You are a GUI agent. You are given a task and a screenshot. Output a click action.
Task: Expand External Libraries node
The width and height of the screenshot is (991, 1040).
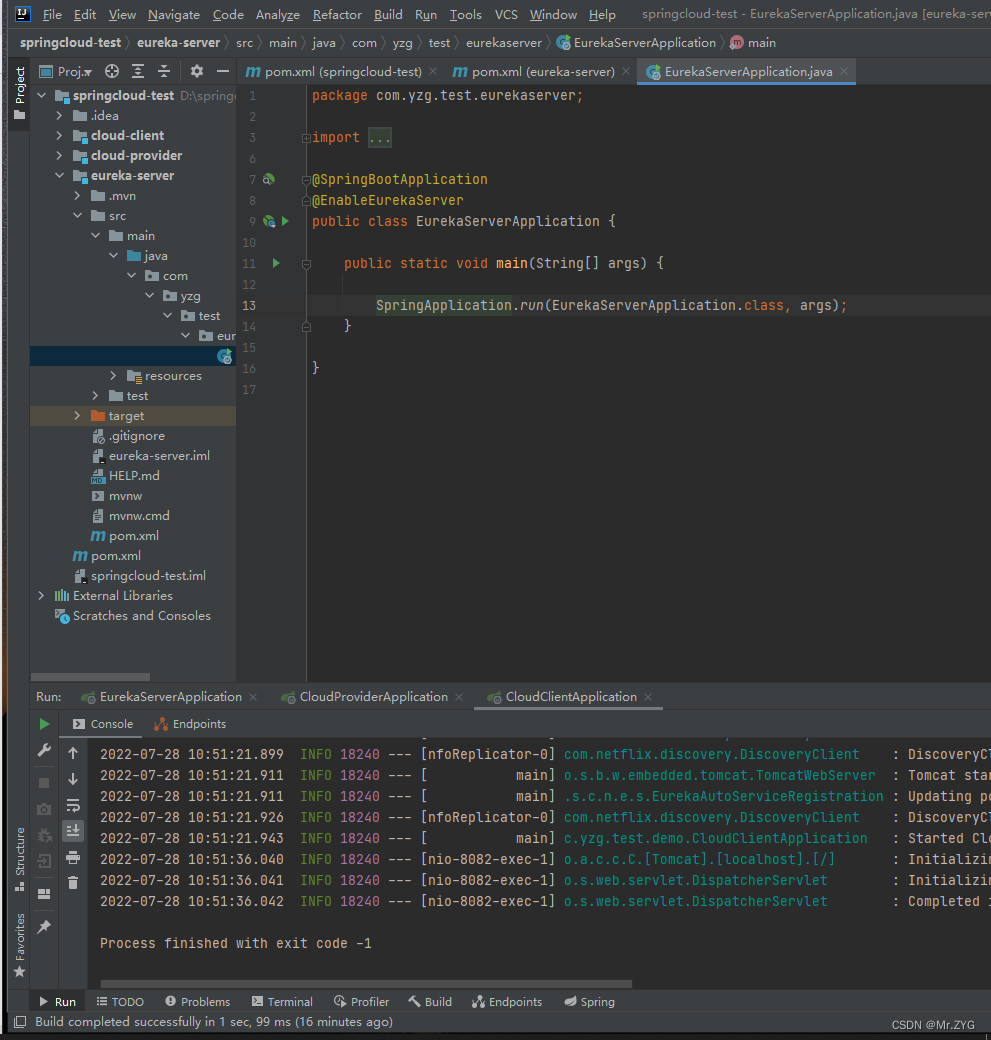pyautogui.click(x=42, y=596)
